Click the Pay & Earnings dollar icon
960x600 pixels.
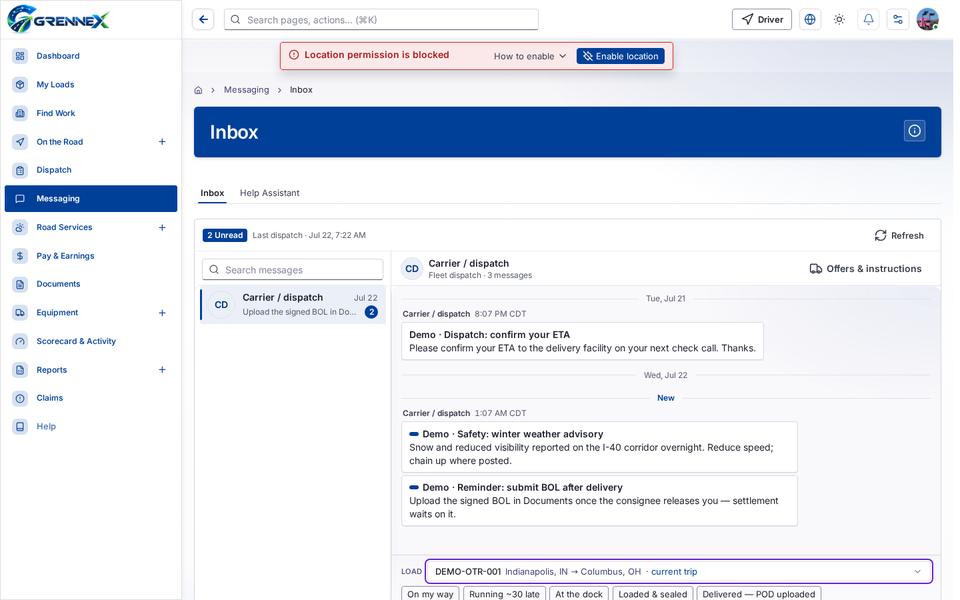tap(20, 256)
